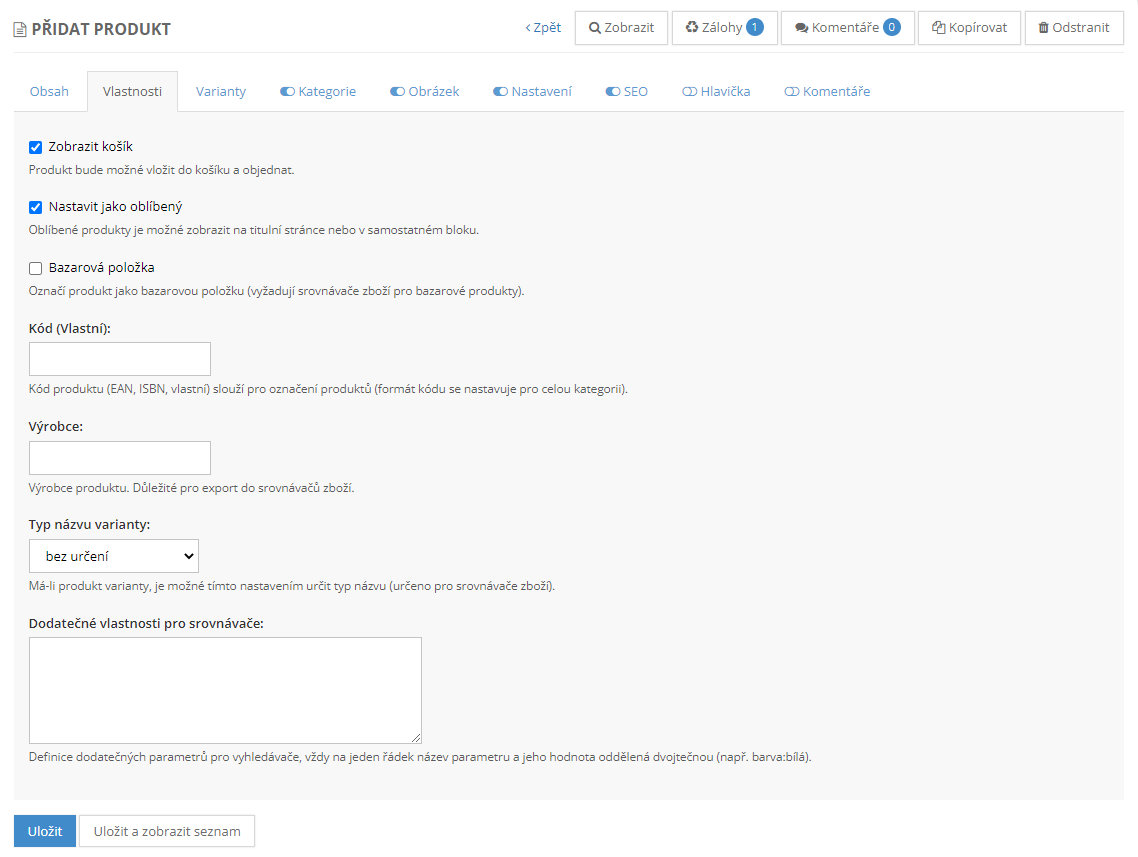Click the copy icon on Kopírovat button

coord(938,28)
